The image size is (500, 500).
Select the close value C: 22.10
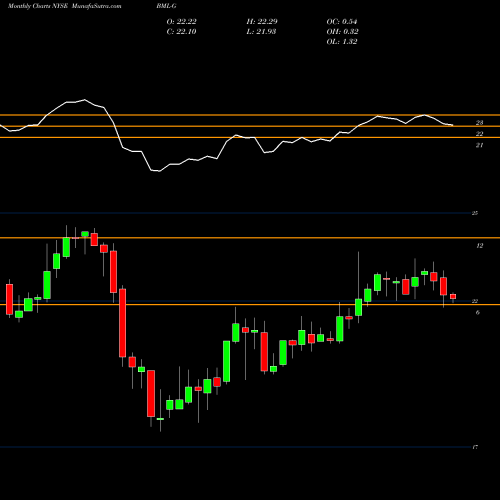coord(181,32)
